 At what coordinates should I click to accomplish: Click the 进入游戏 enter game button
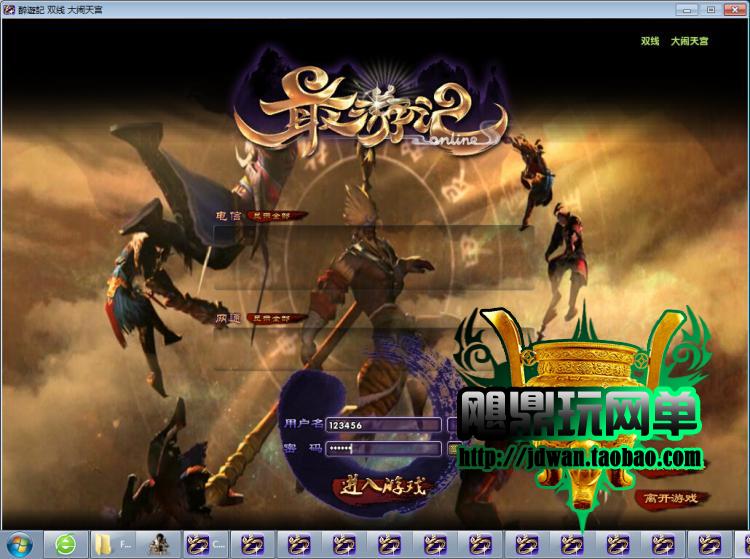383,486
